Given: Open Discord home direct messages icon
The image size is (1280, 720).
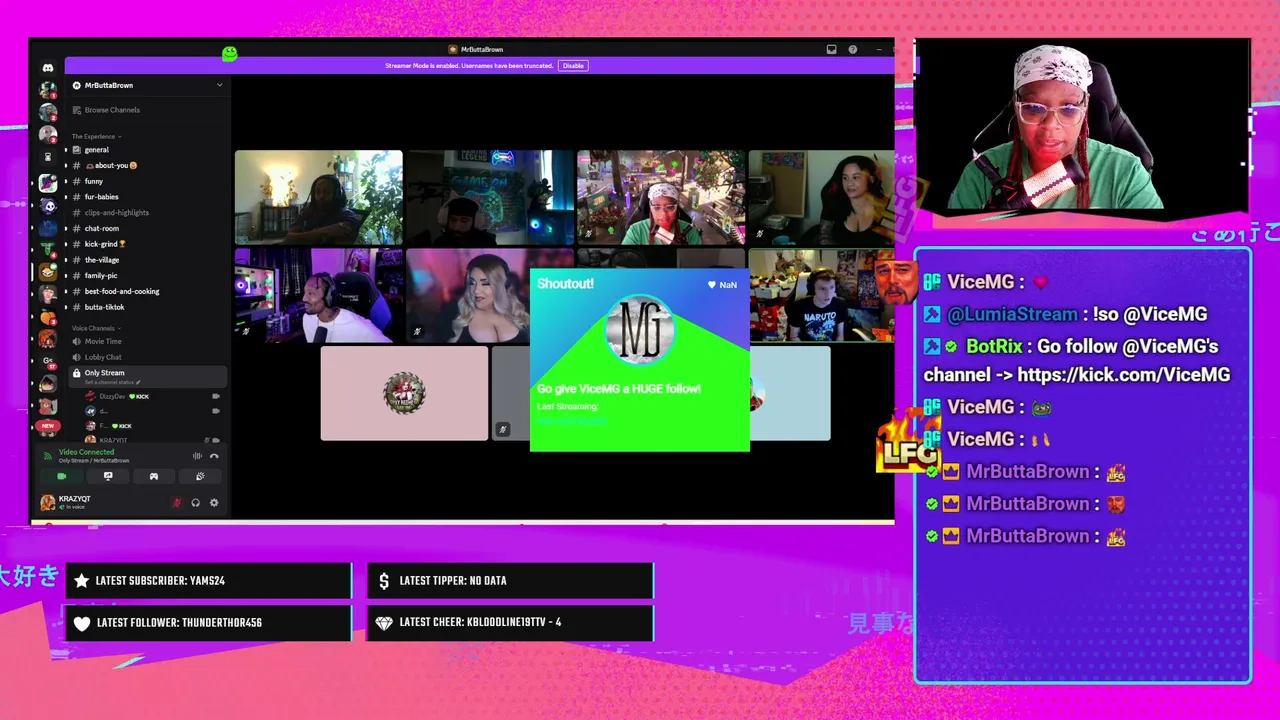Looking at the screenshot, I should 47,68.
